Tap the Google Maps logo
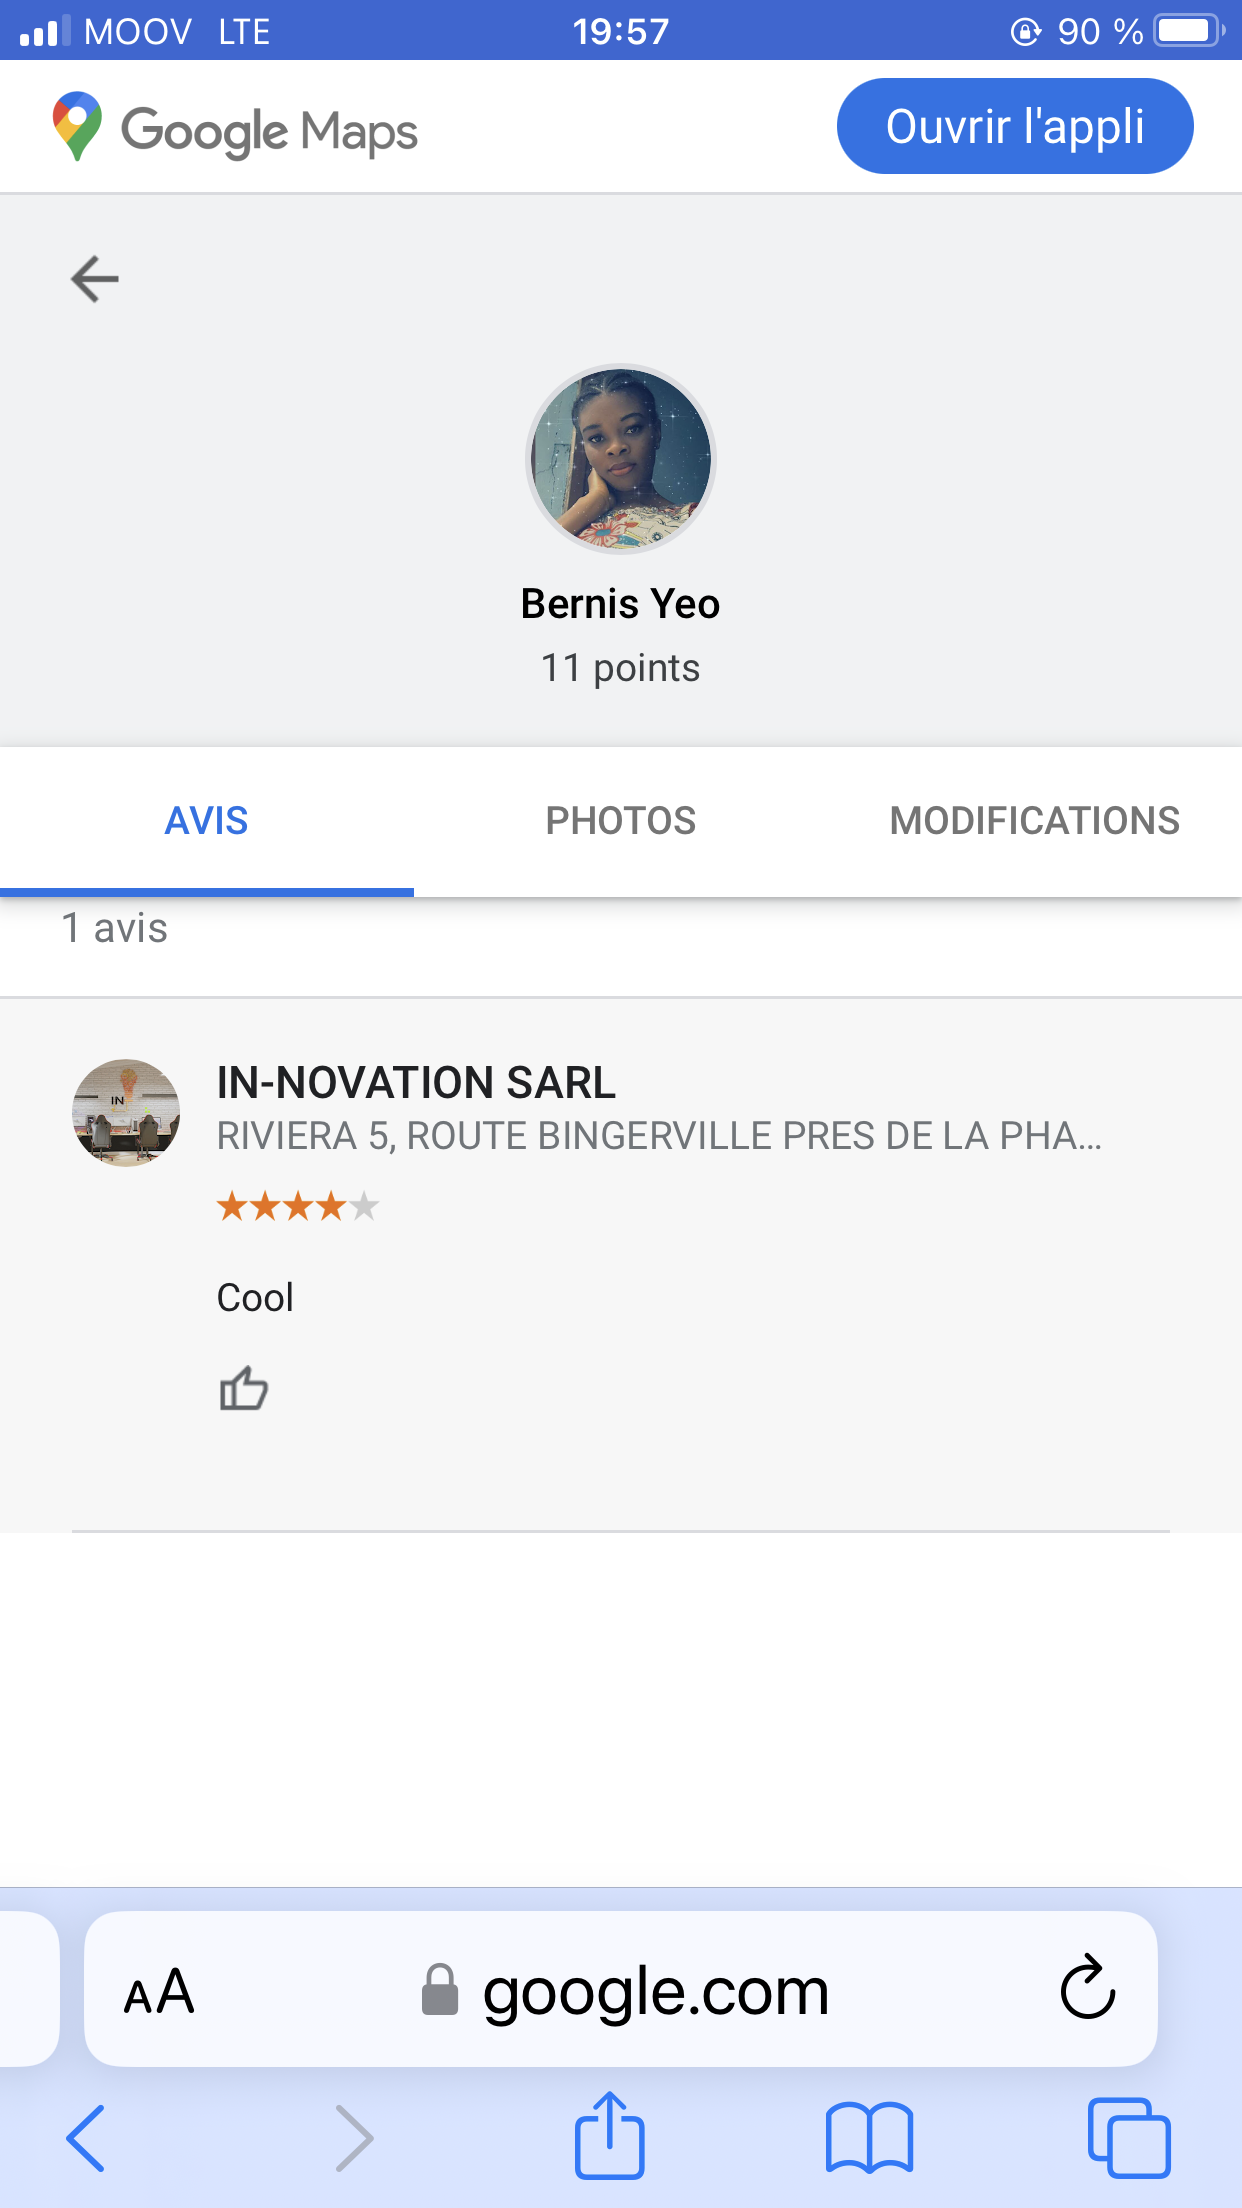Image resolution: width=1242 pixels, height=2208 pixels. (x=236, y=129)
